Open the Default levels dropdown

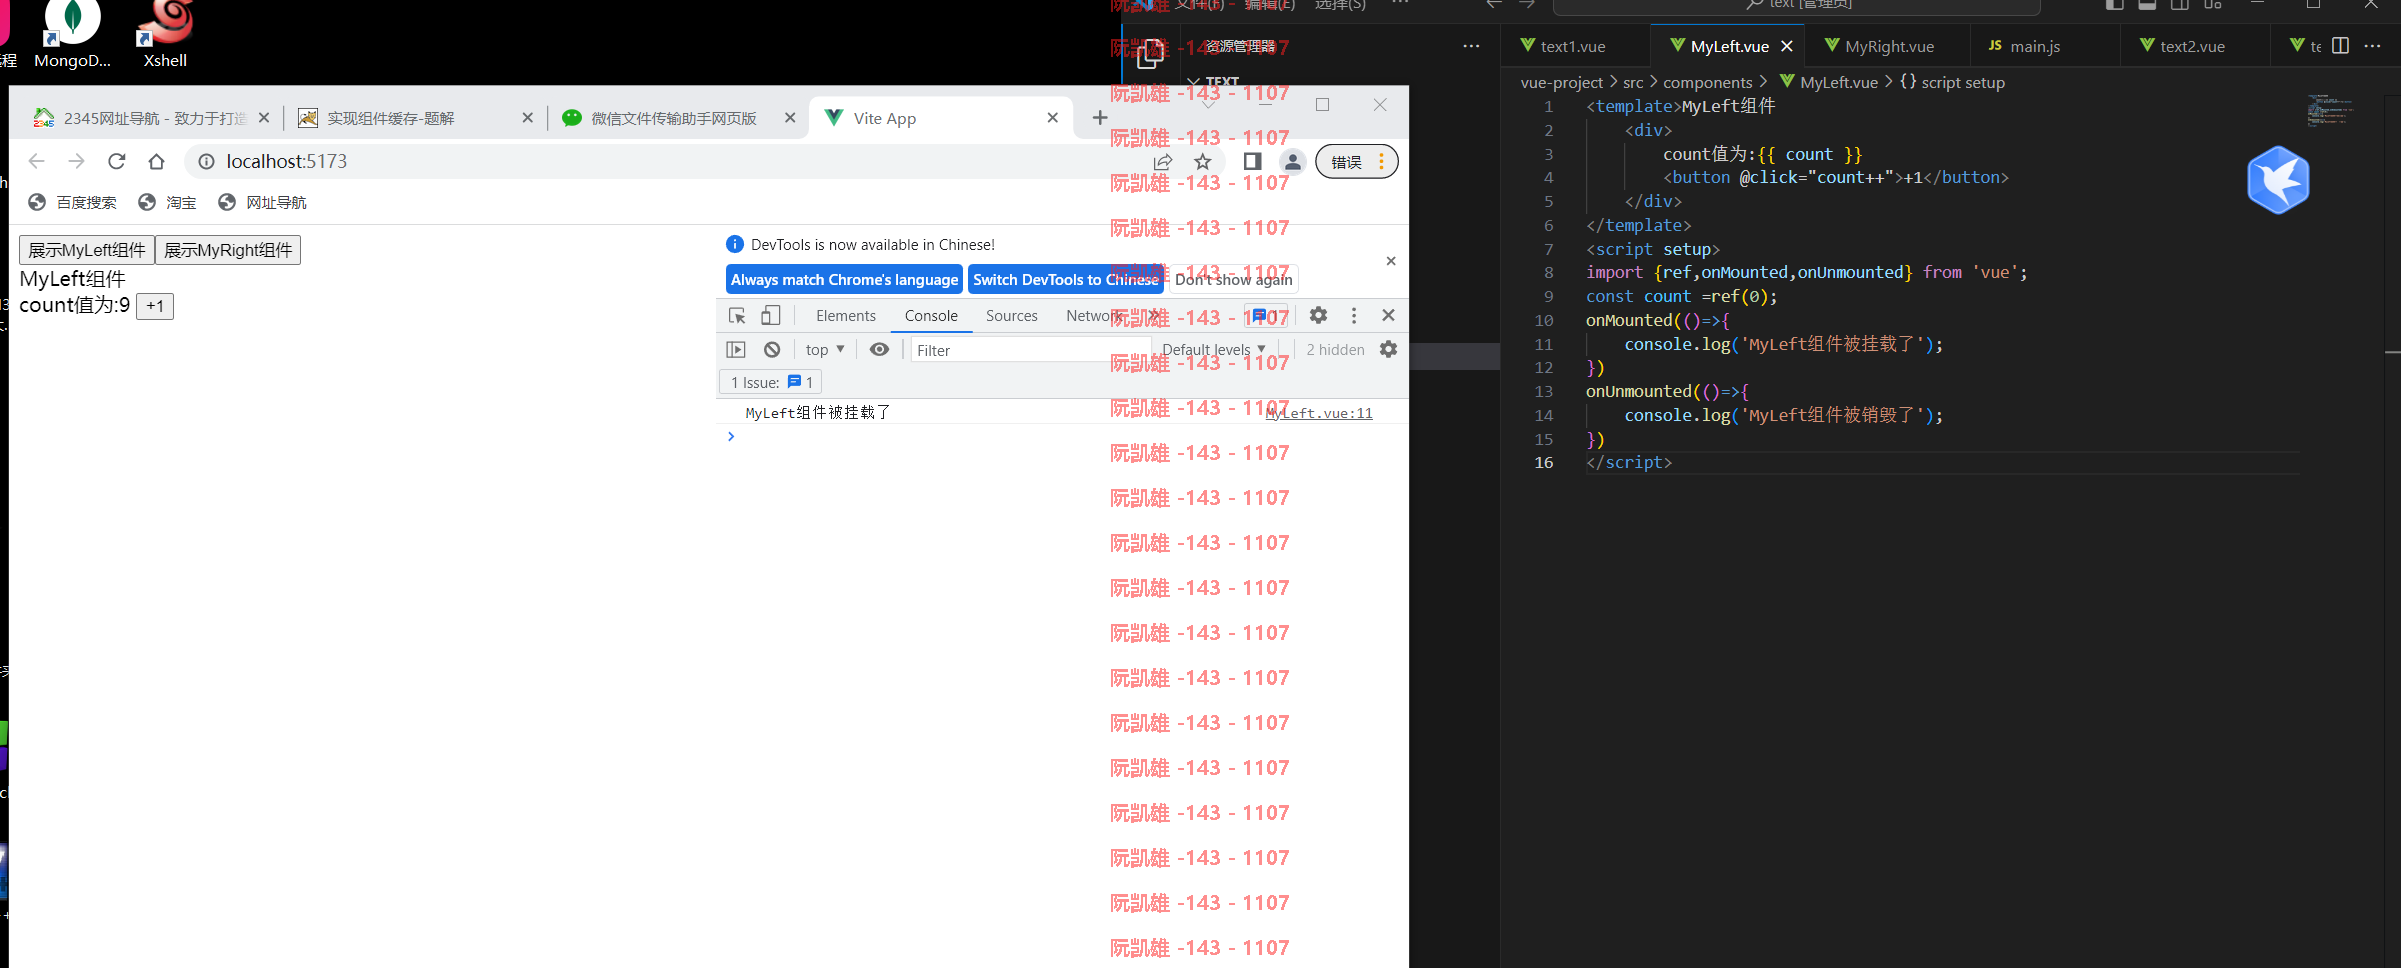(x=1214, y=350)
